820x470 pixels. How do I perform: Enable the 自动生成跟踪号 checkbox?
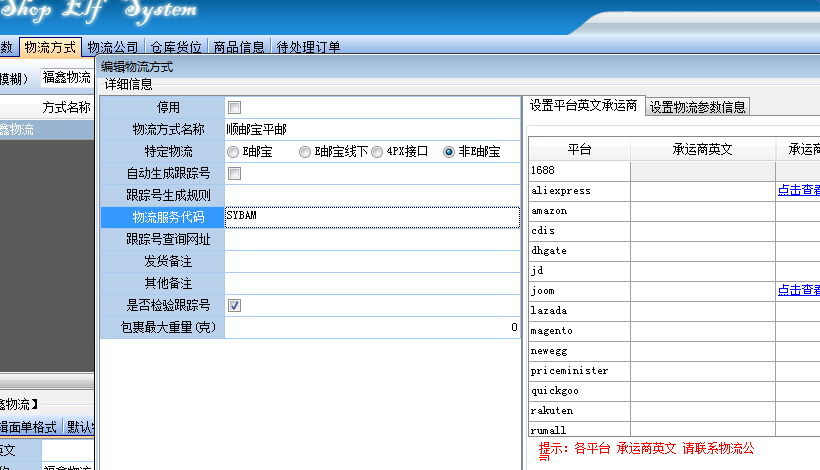point(235,173)
